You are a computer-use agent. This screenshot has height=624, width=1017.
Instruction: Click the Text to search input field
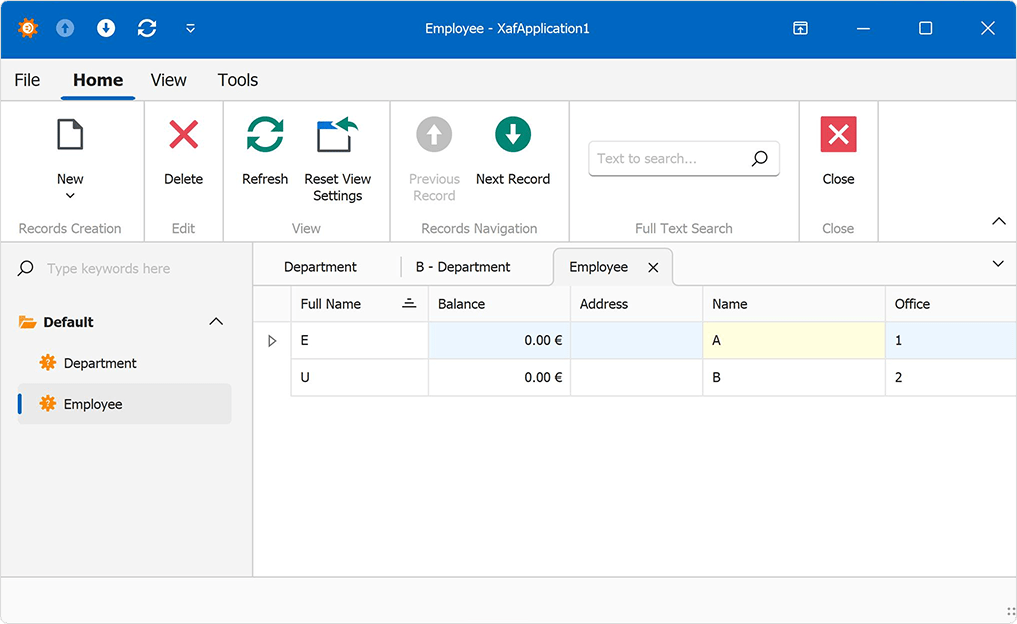click(x=670, y=158)
